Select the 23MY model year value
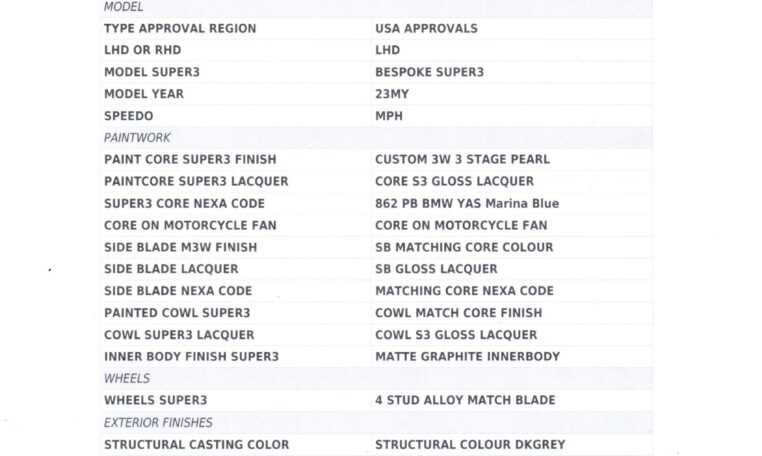The height and width of the screenshot is (456, 762). (x=392, y=94)
